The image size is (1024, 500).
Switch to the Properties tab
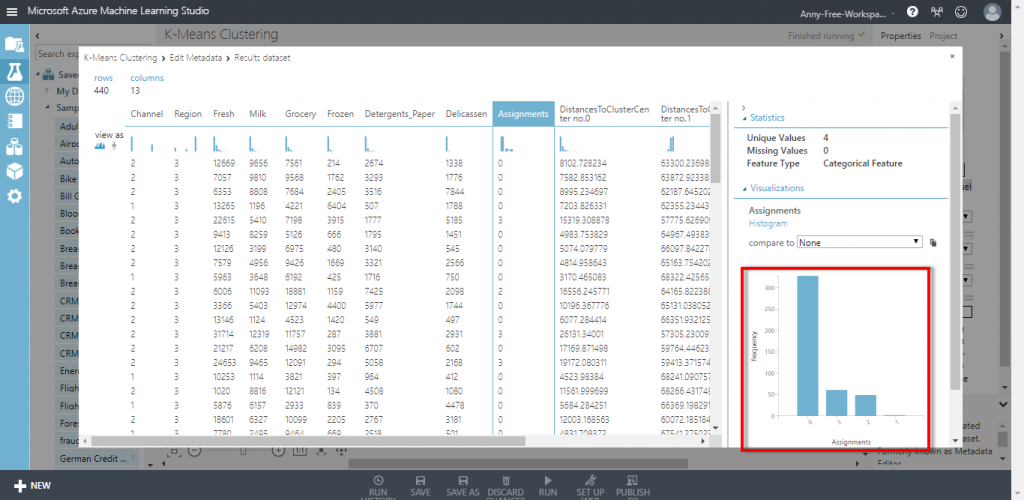pos(901,36)
